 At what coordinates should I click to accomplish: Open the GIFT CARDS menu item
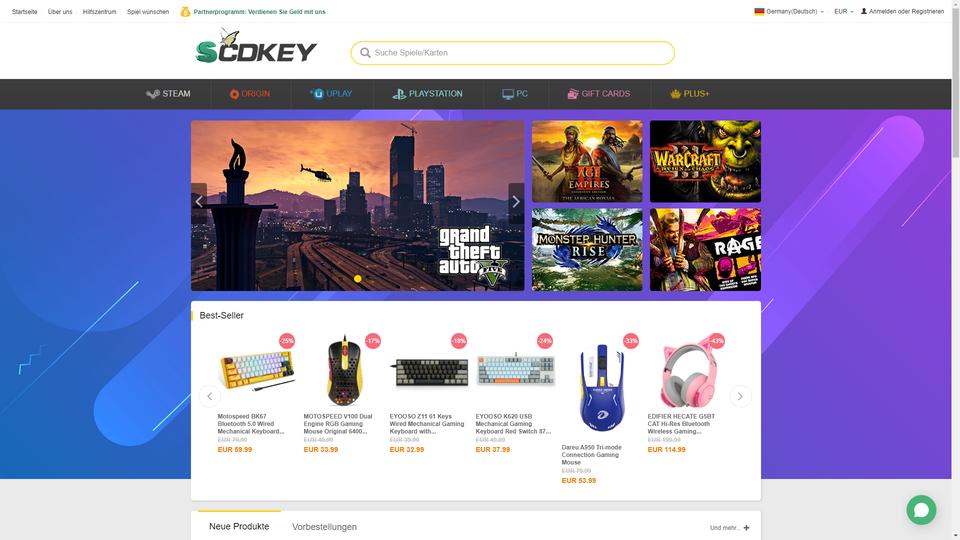[598, 94]
